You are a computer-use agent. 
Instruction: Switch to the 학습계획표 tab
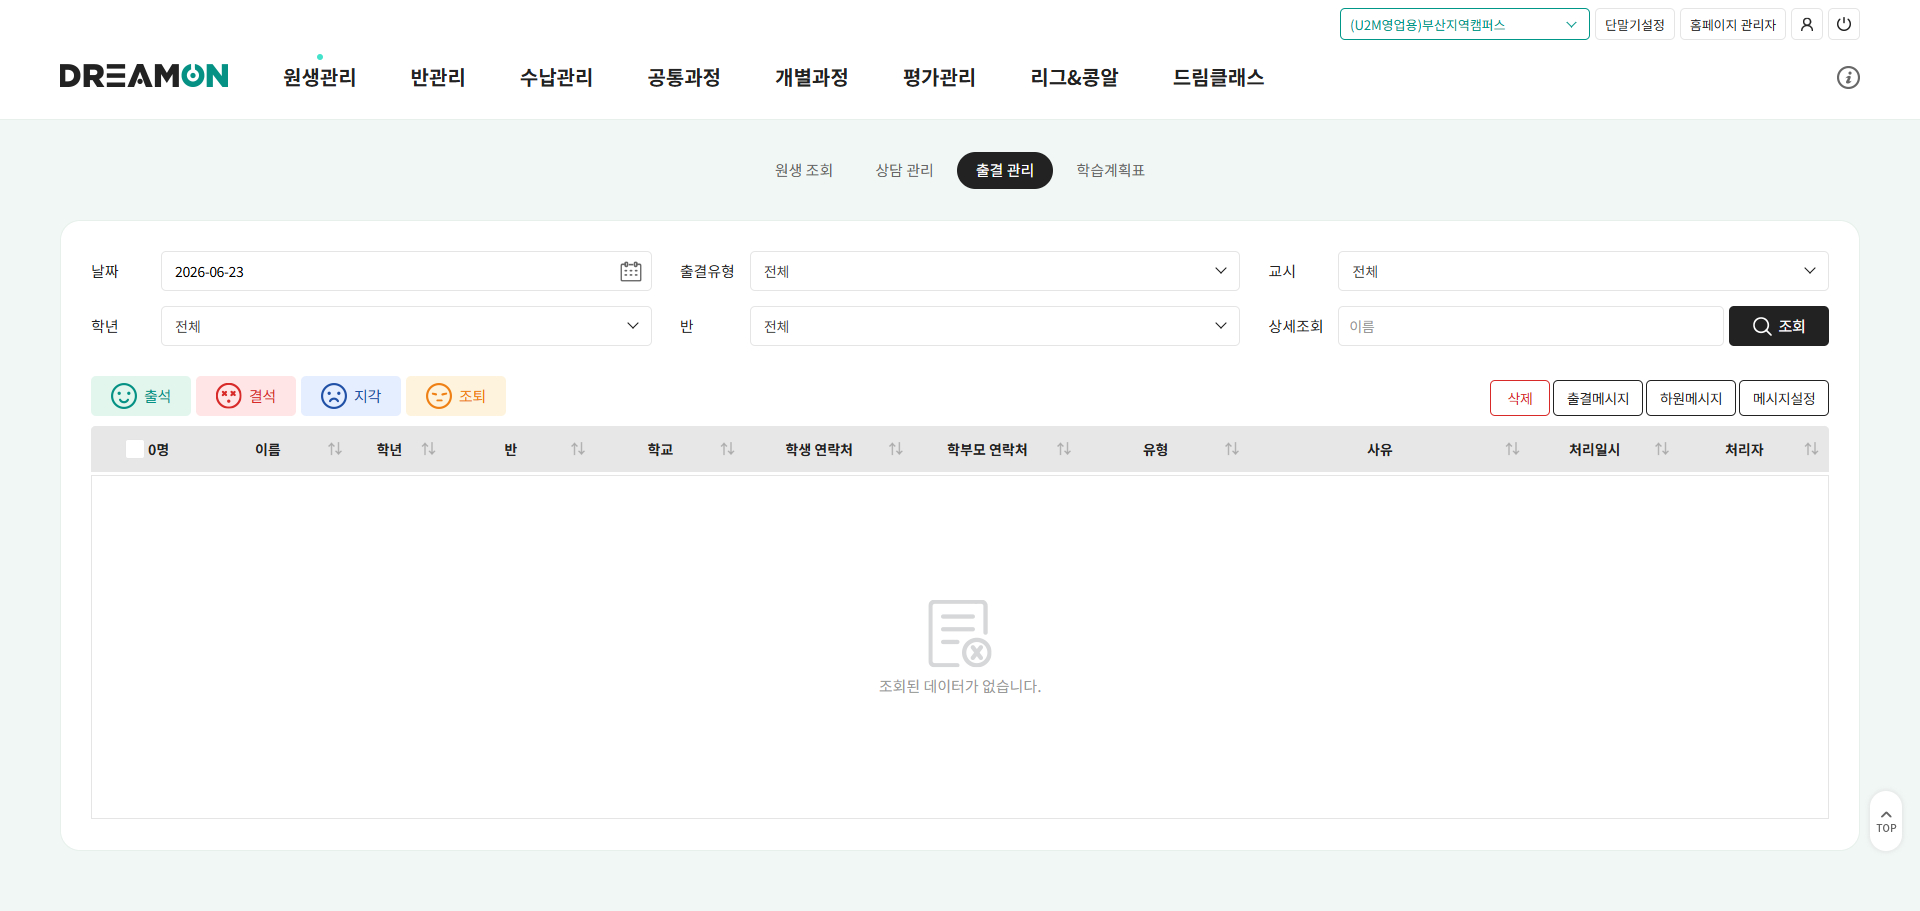[1111, 170]
